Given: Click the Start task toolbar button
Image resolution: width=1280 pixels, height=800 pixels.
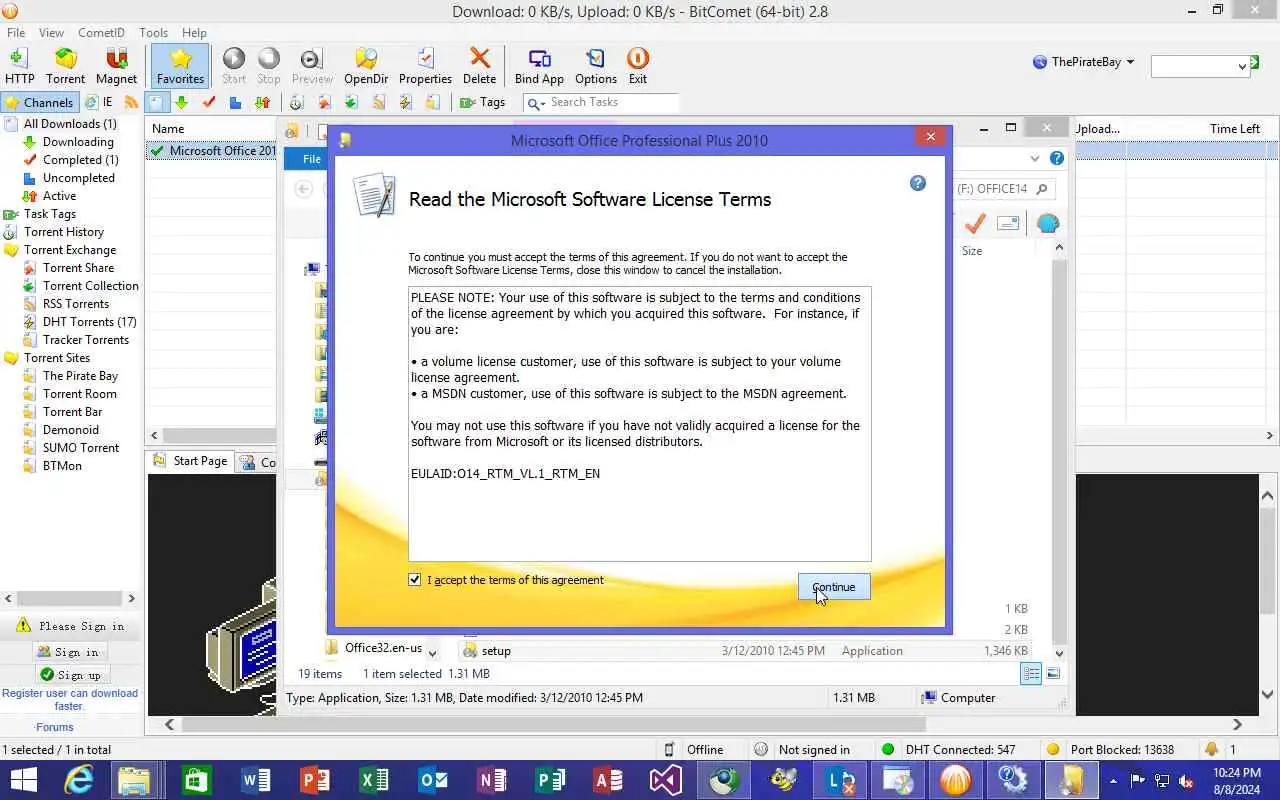Looking at the screenshot, I should click(234, 66).
